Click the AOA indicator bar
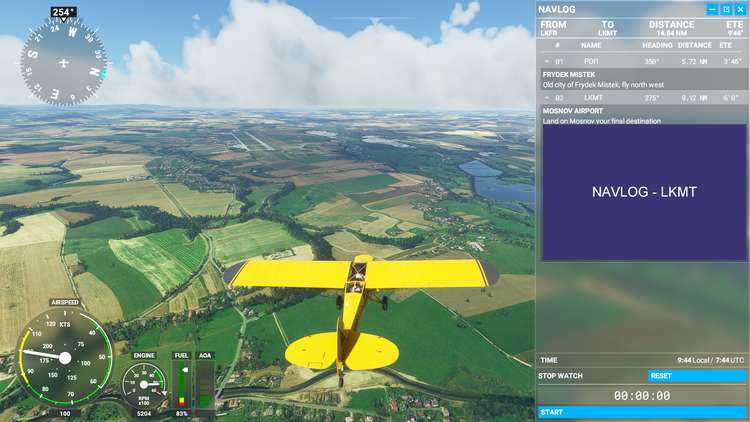This screenshot has width=750, height=422. (204, 385)
